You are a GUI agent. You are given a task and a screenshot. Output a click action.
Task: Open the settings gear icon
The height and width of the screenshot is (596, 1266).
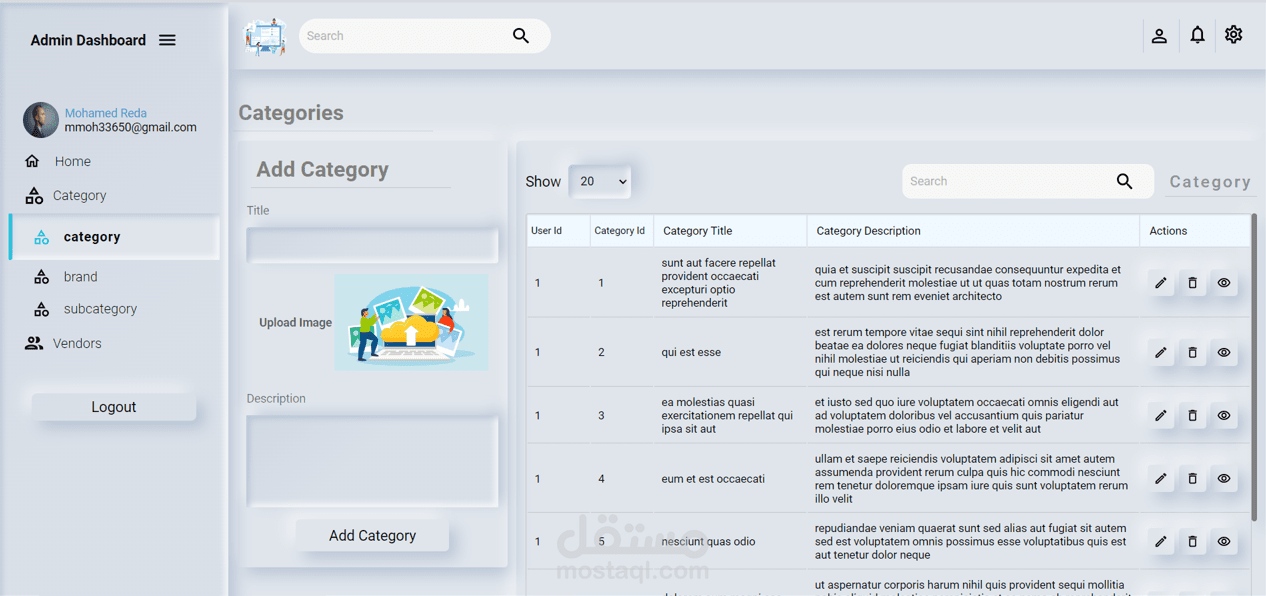click(1233, 35)
